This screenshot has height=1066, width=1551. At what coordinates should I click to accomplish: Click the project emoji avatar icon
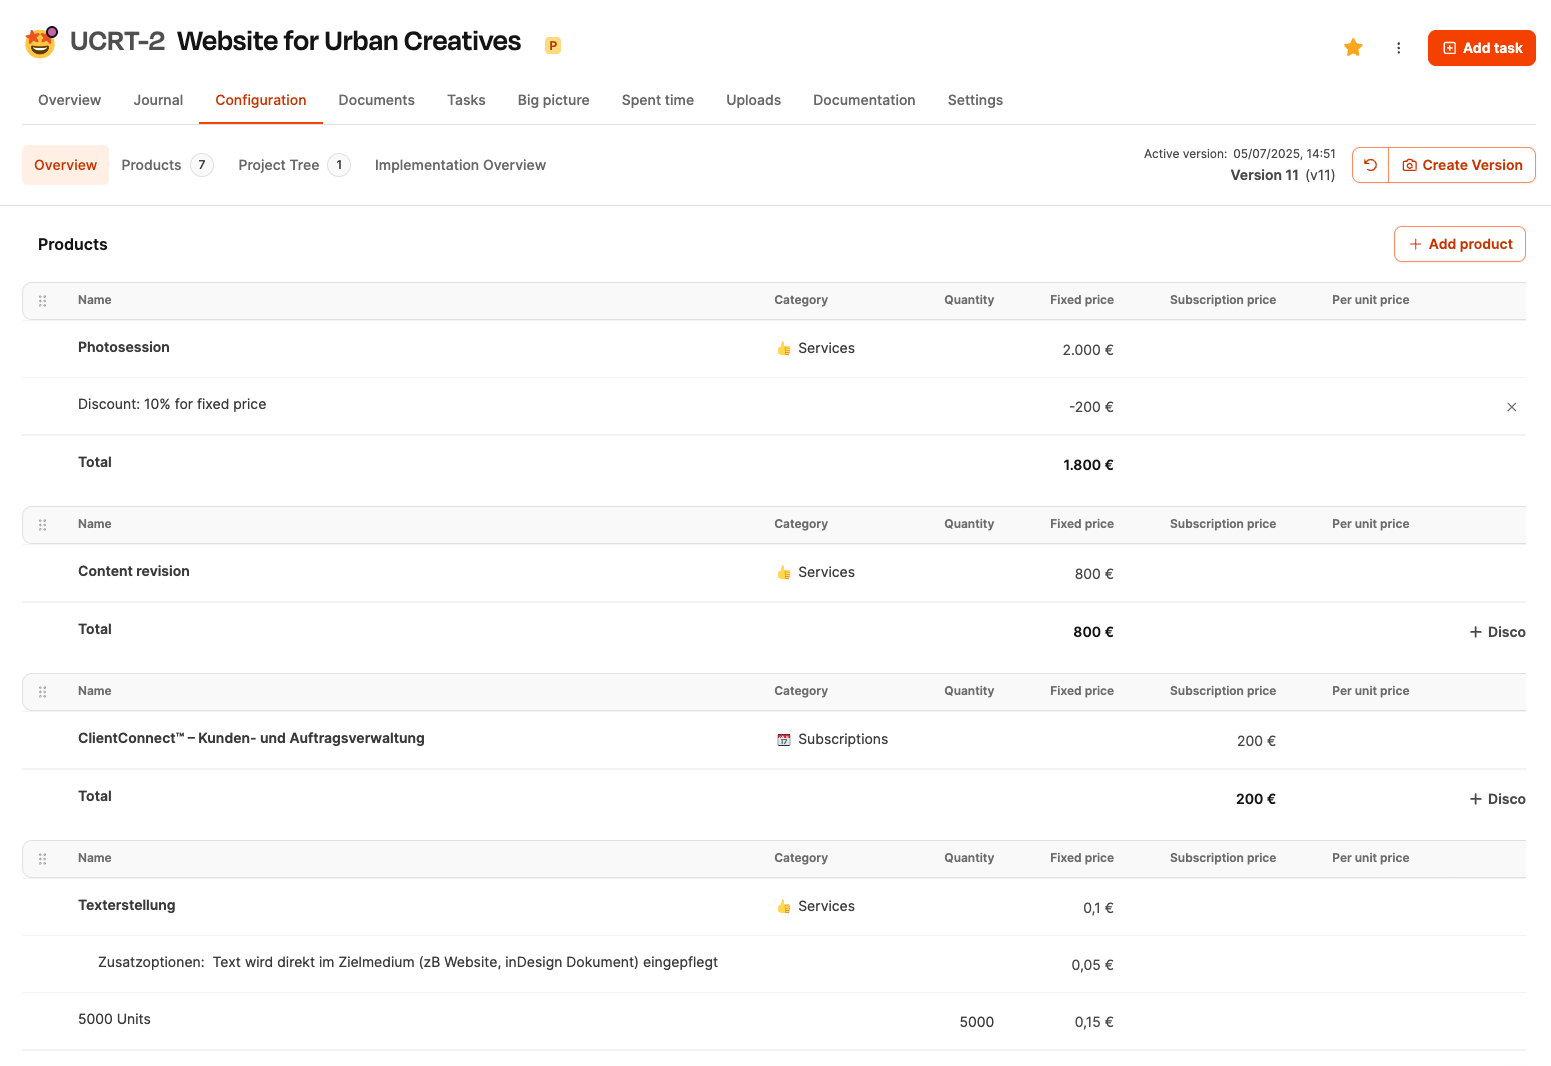tap(40, 43)
